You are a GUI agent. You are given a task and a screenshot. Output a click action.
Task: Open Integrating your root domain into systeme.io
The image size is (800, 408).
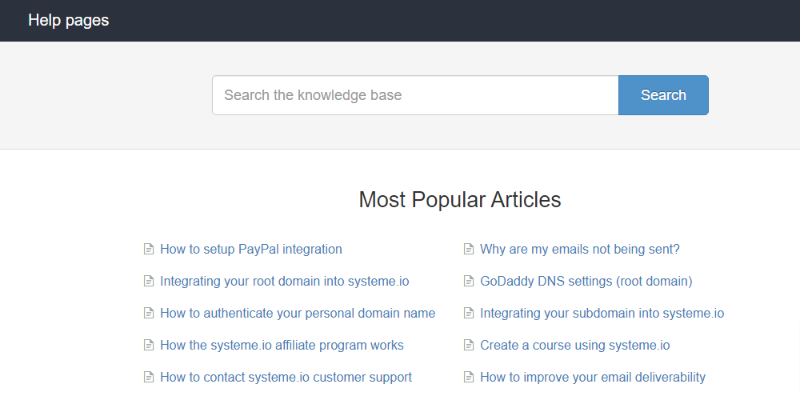click(285, 282)
